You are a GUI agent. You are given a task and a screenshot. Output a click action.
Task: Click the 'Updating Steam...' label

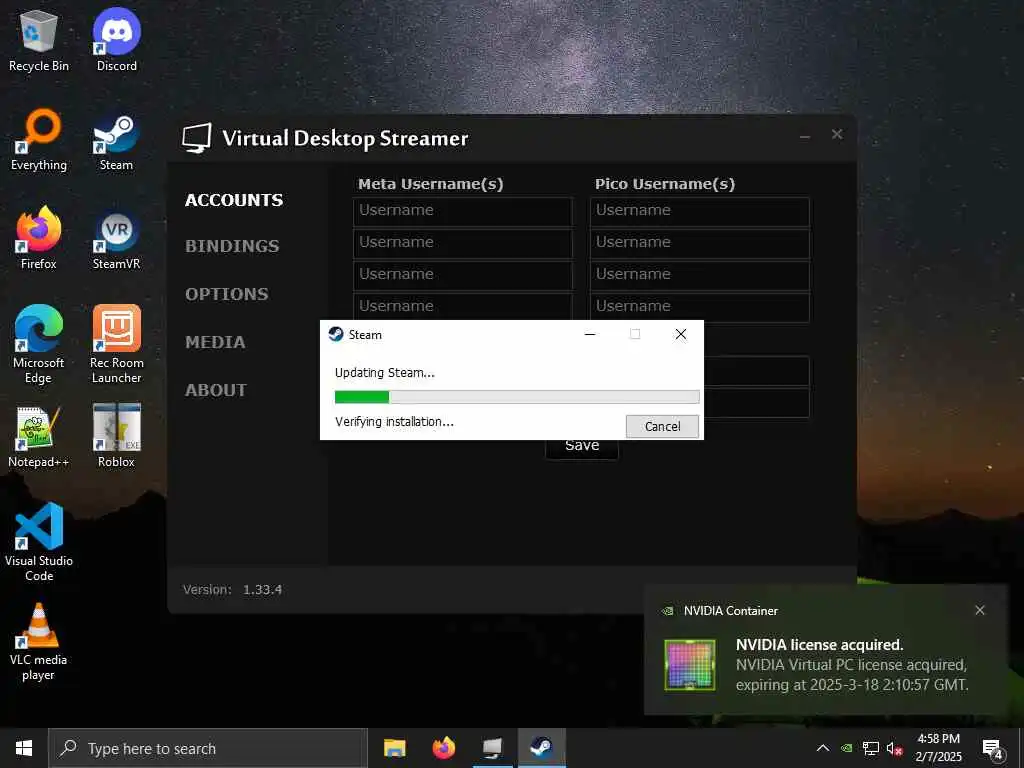pyautogui.click(x=385, y=373)
